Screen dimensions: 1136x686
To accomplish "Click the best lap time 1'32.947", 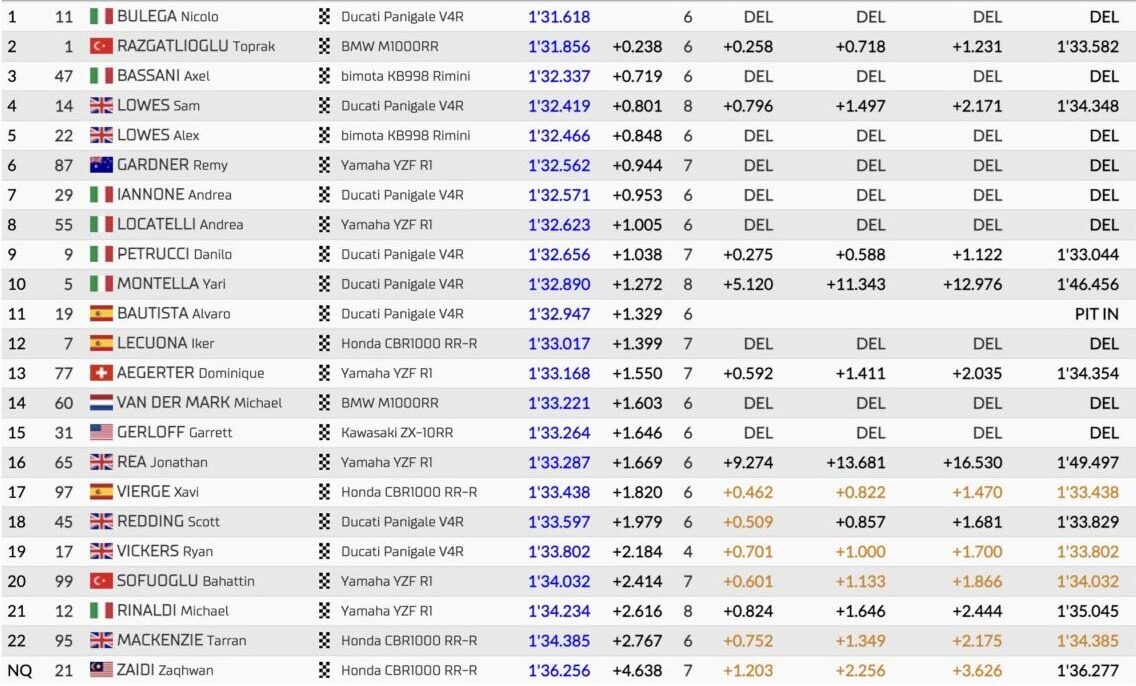I will coord(559,313).
